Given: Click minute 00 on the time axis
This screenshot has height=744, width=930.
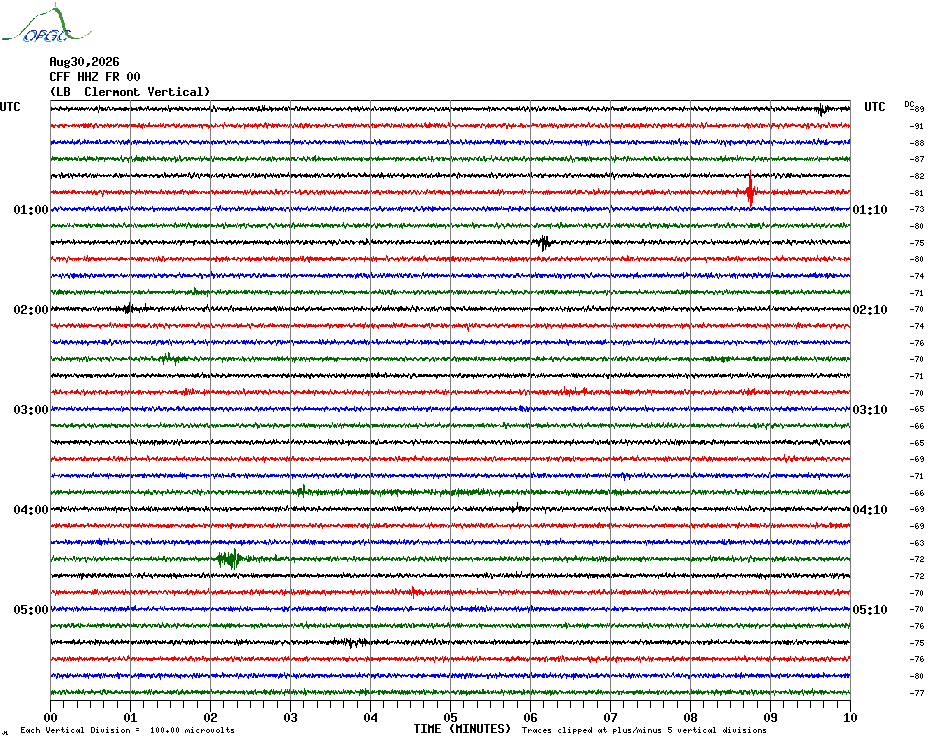Looking at the screenshot, I should pyautogui.click(x=50, y=717).
